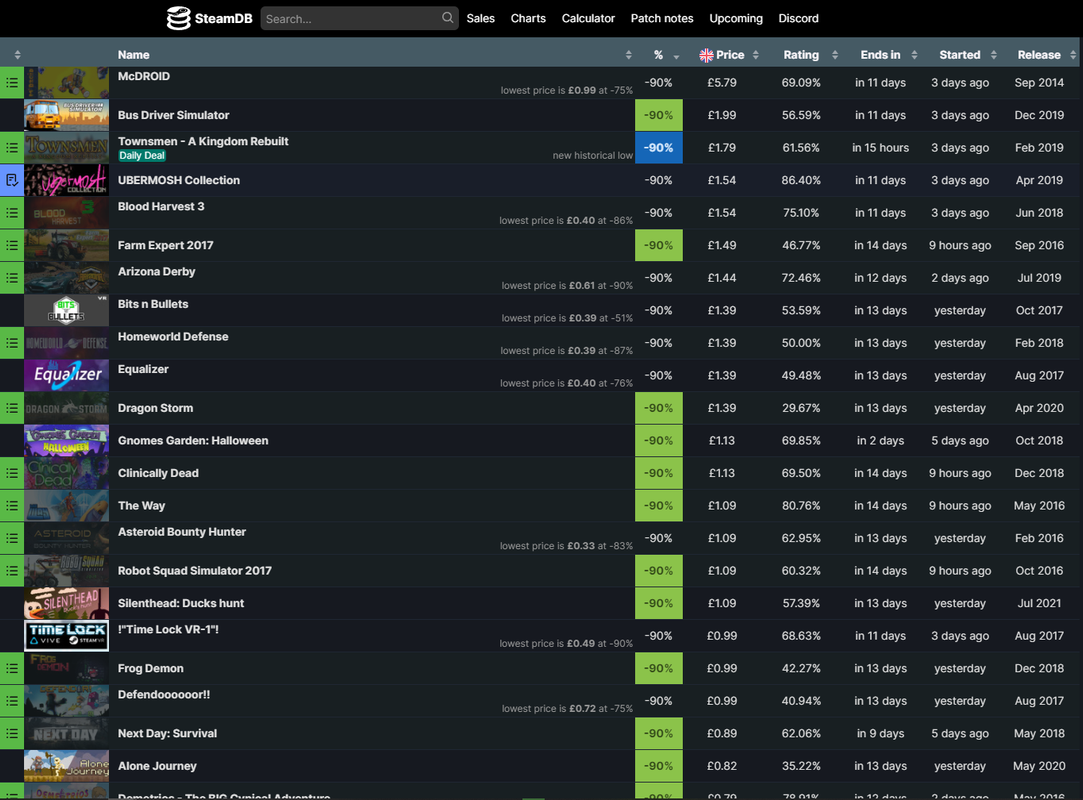Open the Charts menu item
The image size is (1083, 800).
528,19
